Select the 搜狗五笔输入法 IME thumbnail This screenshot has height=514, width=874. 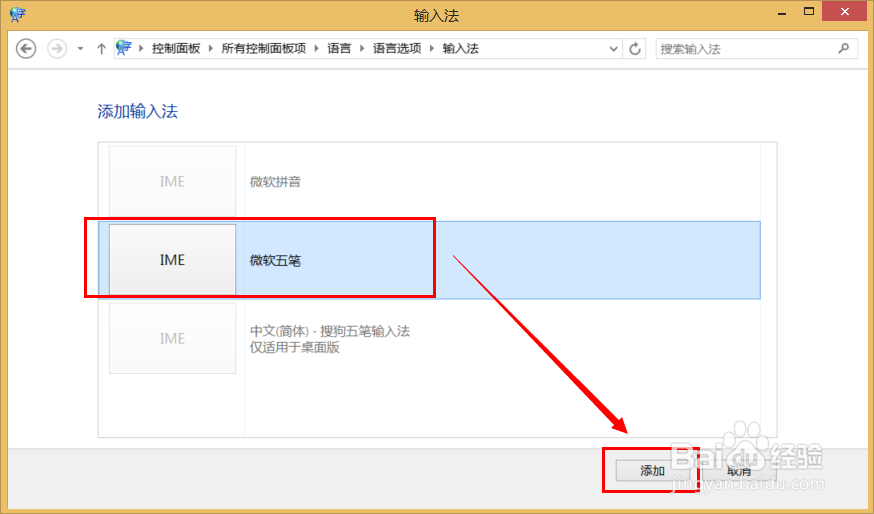(x=172, y=338)
